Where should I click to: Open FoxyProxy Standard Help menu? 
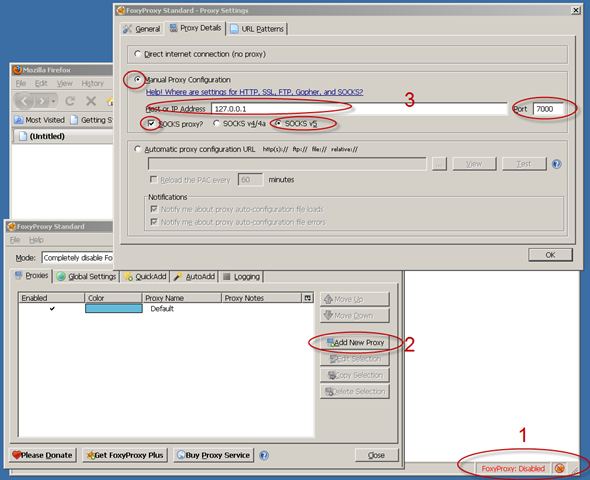[x=36, y=240]
